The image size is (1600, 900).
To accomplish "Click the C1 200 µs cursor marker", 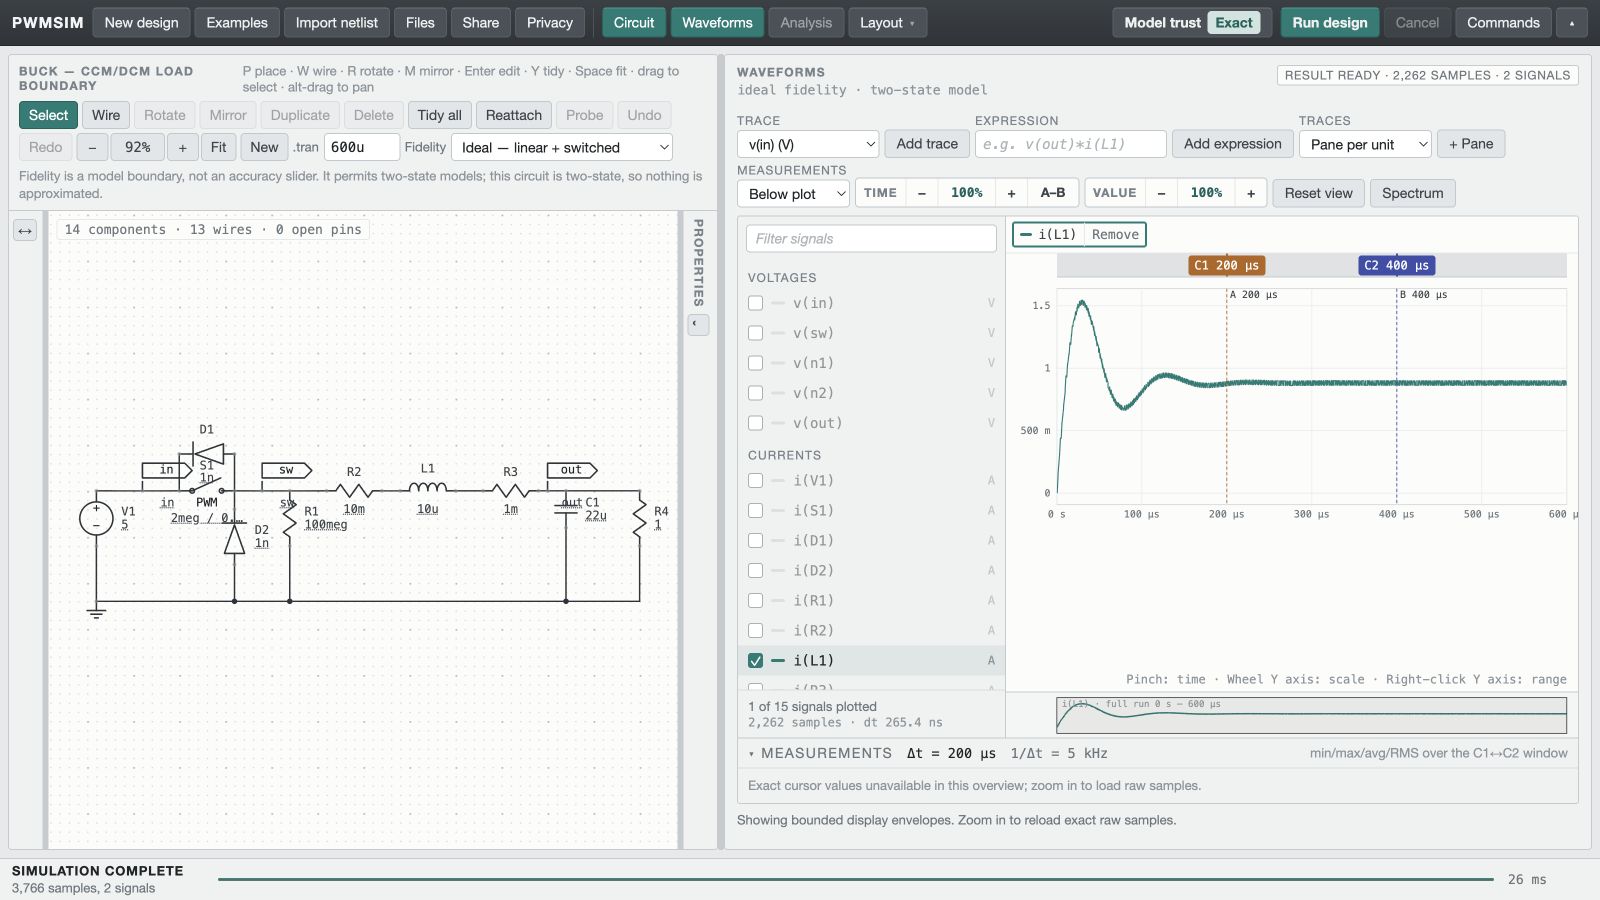I will click(1227, 265).
